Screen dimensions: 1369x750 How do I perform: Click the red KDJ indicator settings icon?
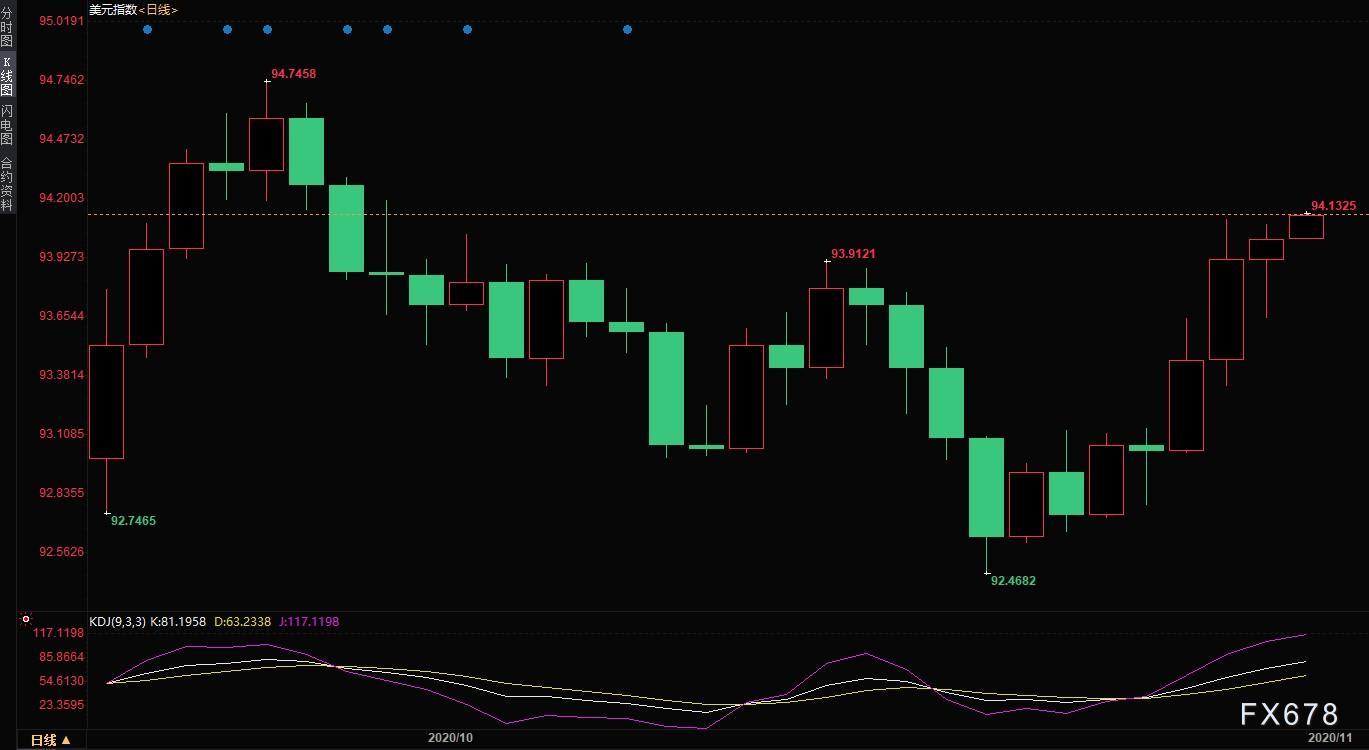pos(26,620)
